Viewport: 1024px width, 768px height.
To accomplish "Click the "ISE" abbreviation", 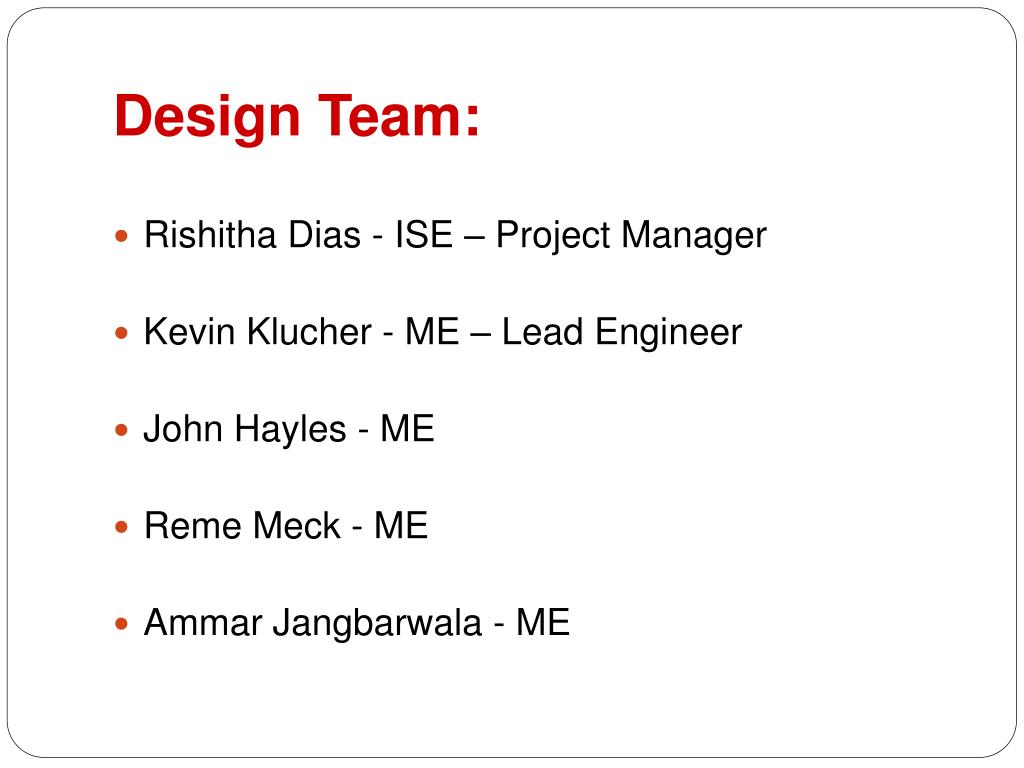I will [x=424, y=234].
